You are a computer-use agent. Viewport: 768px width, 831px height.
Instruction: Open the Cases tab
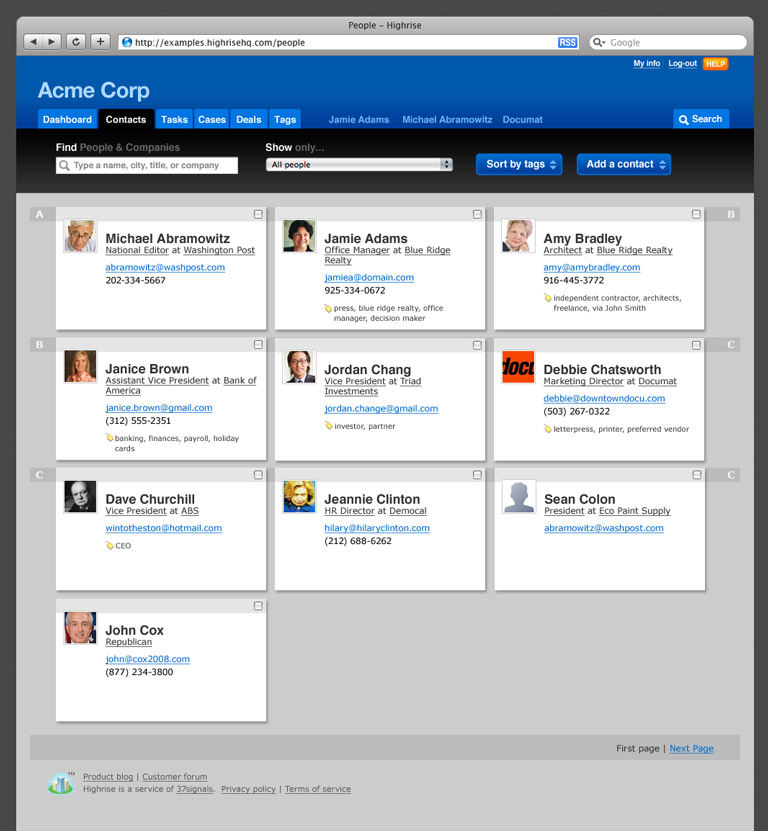pyautogui.click(x=212, y=119)
